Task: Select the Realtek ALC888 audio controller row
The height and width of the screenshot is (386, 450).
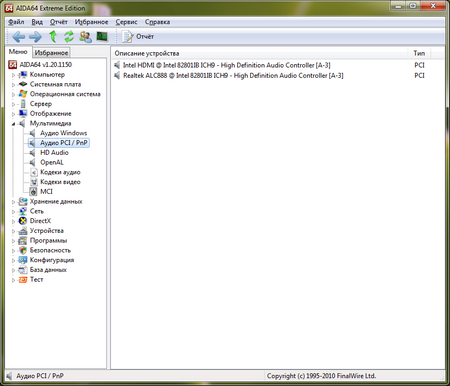Action: coord(278,75)
